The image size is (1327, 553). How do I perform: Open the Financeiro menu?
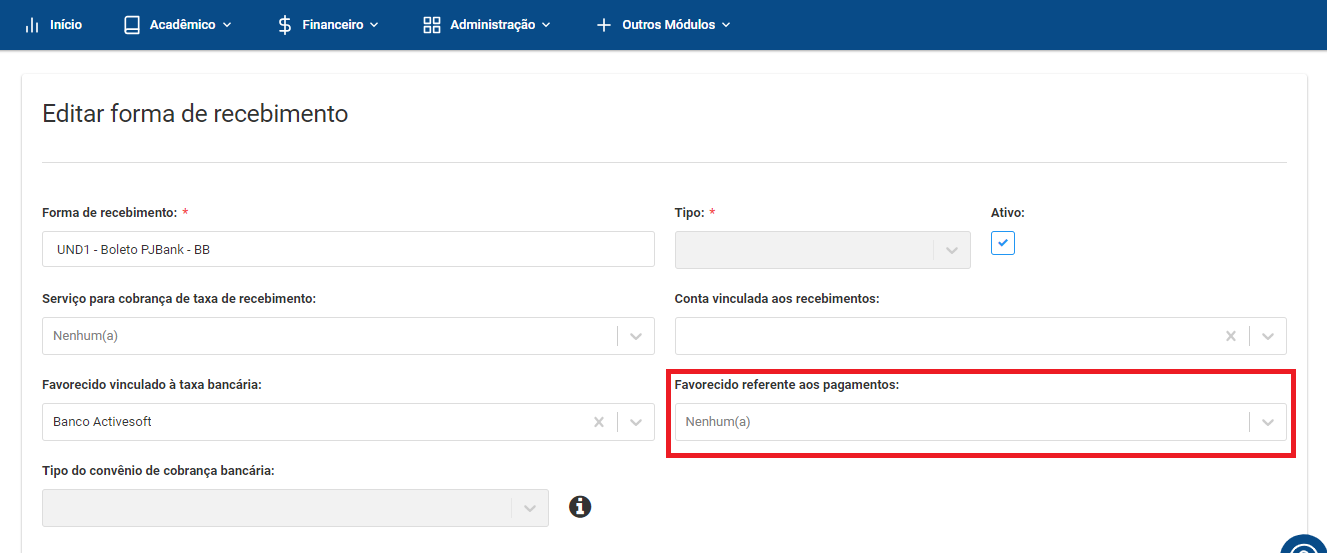[x=328, y=25]
